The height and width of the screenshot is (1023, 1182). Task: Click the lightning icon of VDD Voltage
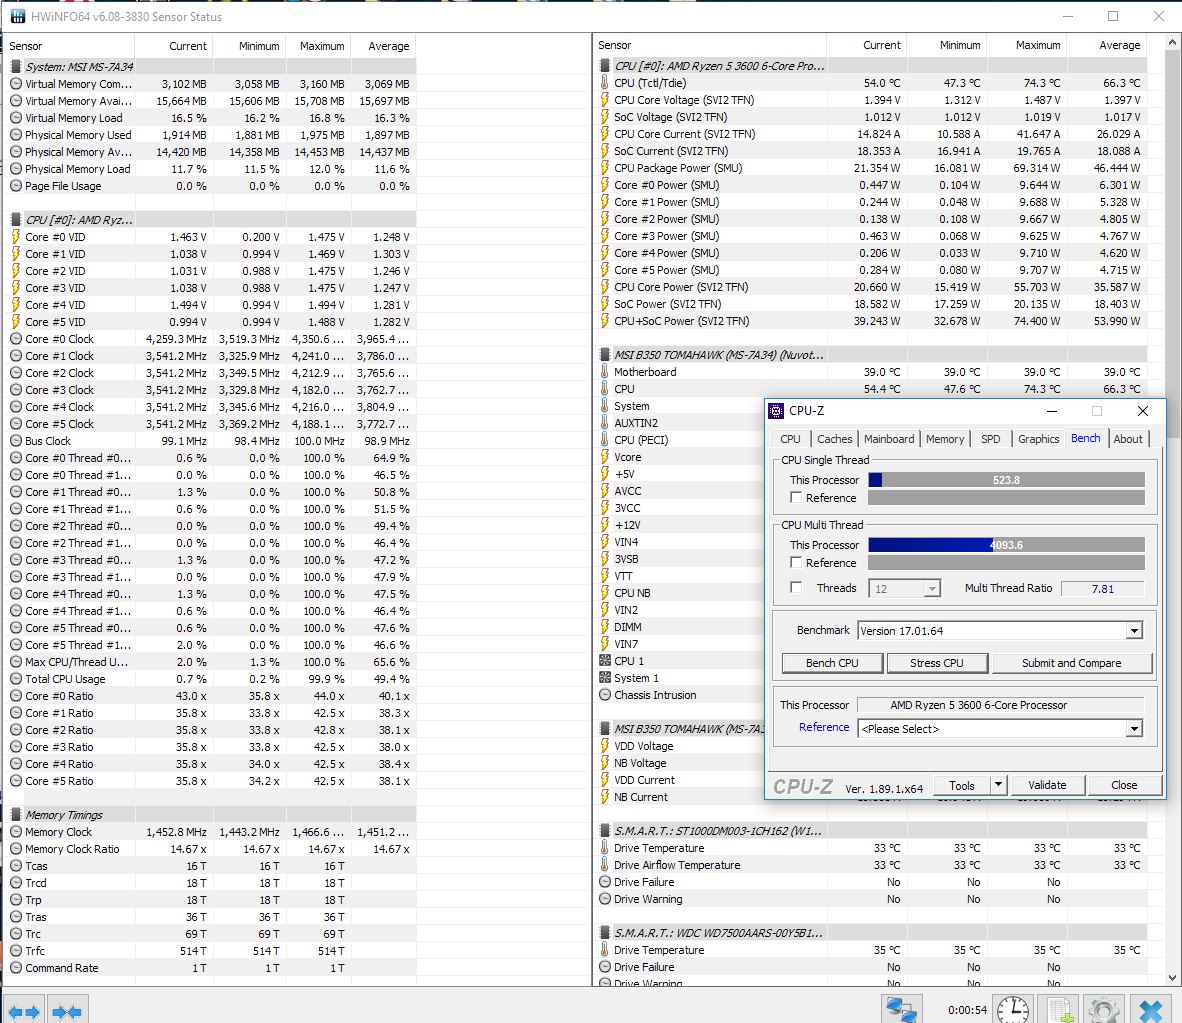605,746
